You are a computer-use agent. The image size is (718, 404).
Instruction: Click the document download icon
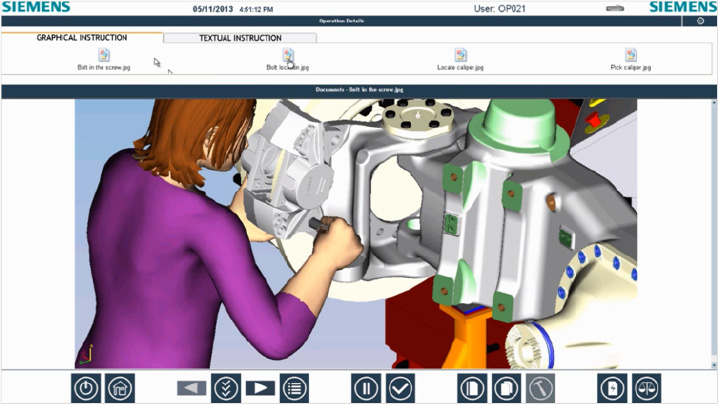(612, 388)
